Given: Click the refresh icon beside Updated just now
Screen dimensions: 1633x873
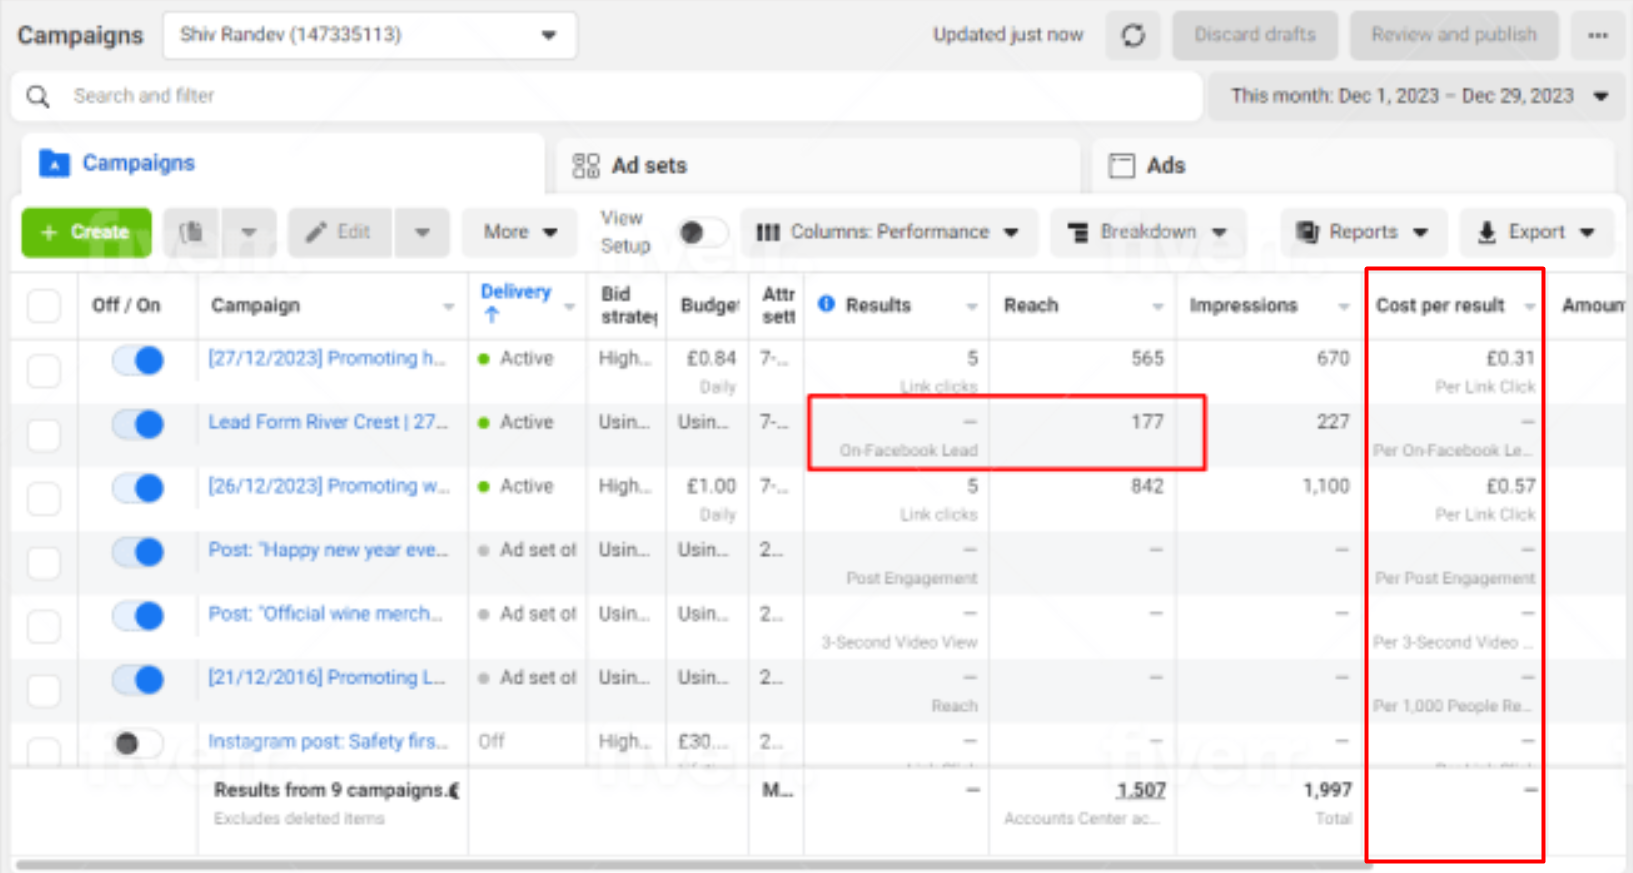Looking at the screenshot, I should click(1132, 36).
